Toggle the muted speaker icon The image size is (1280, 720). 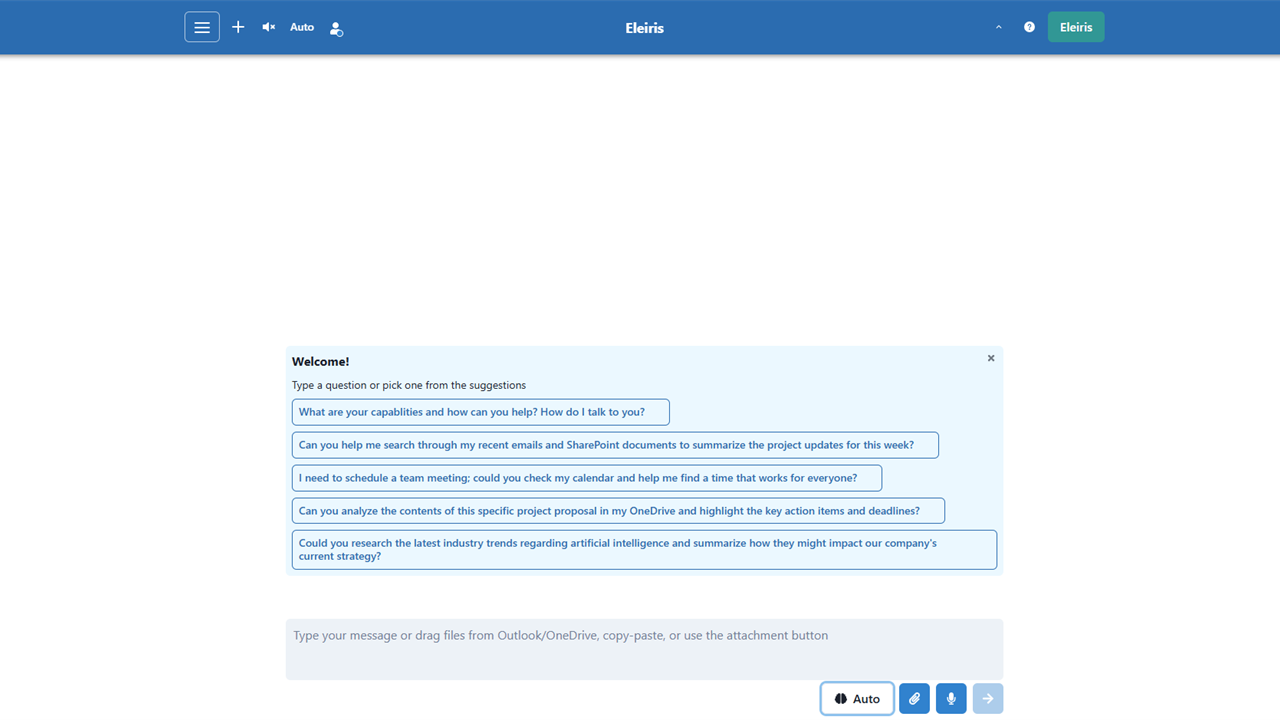click(x=269, y=27)
